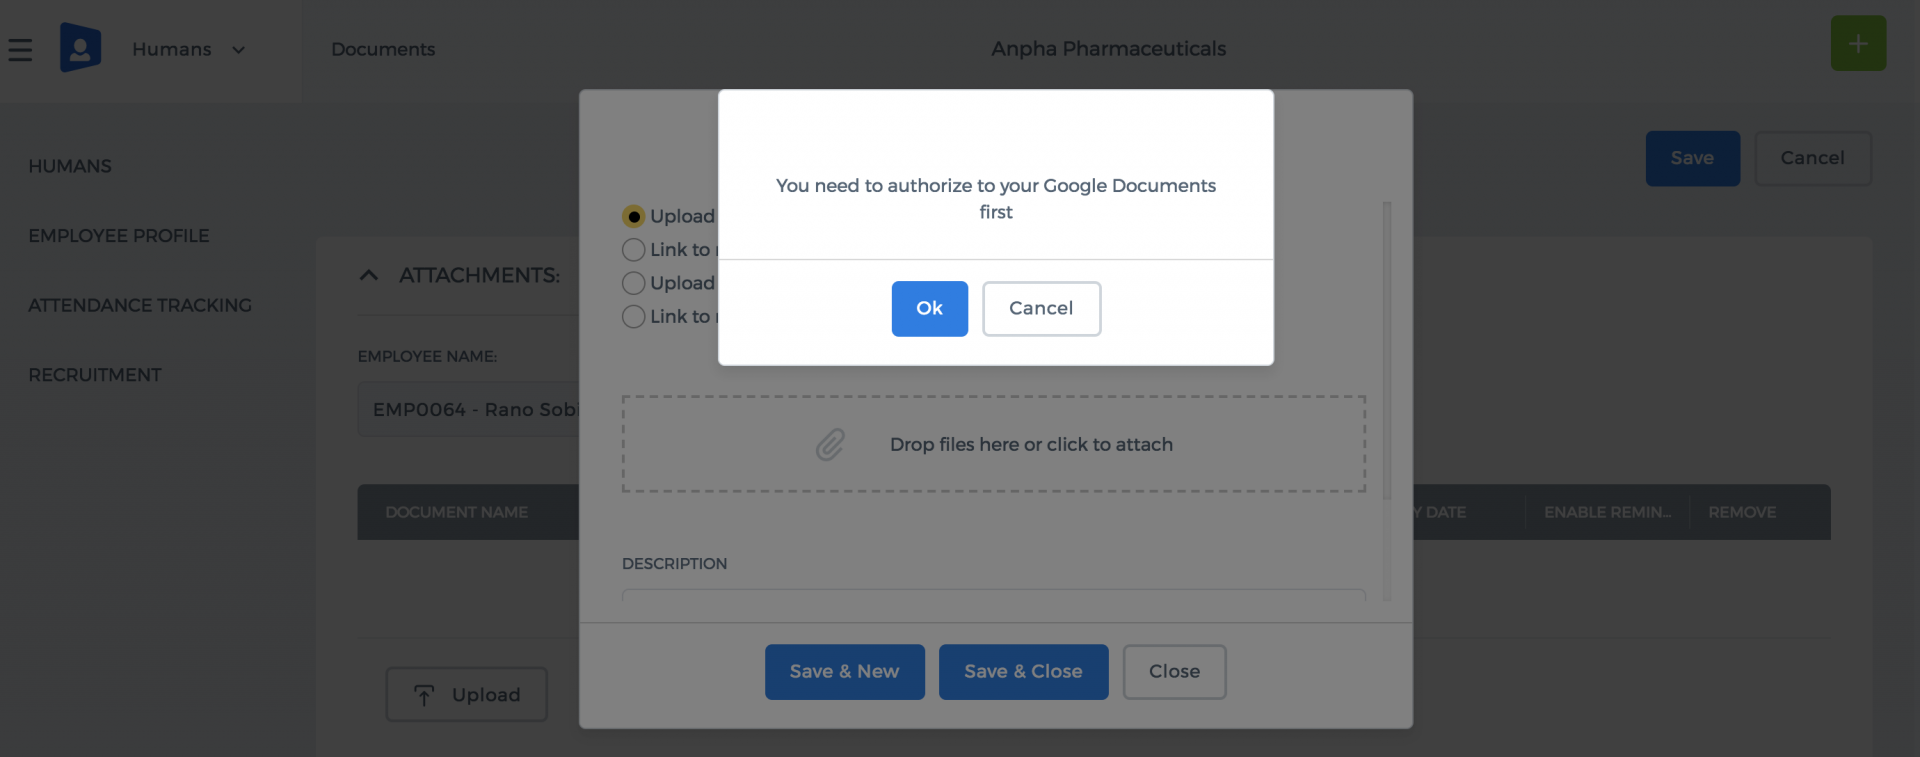Click the paperclip attach icon
Screen dimensions: 1920x757
(x=830, y=444)
